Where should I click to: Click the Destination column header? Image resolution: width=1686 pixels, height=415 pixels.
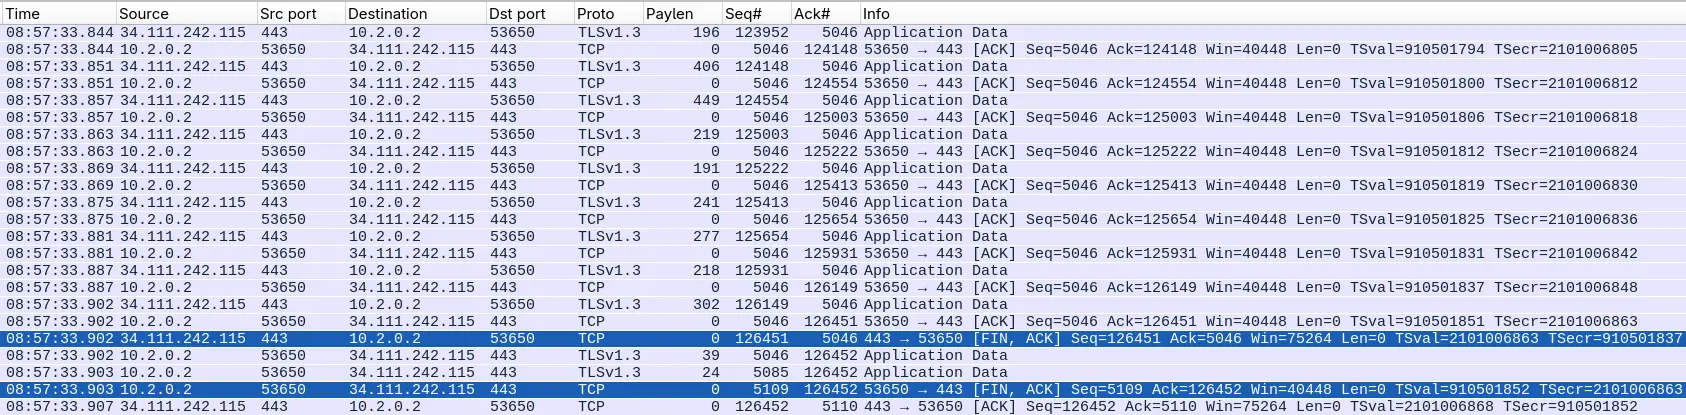point(414,13)
